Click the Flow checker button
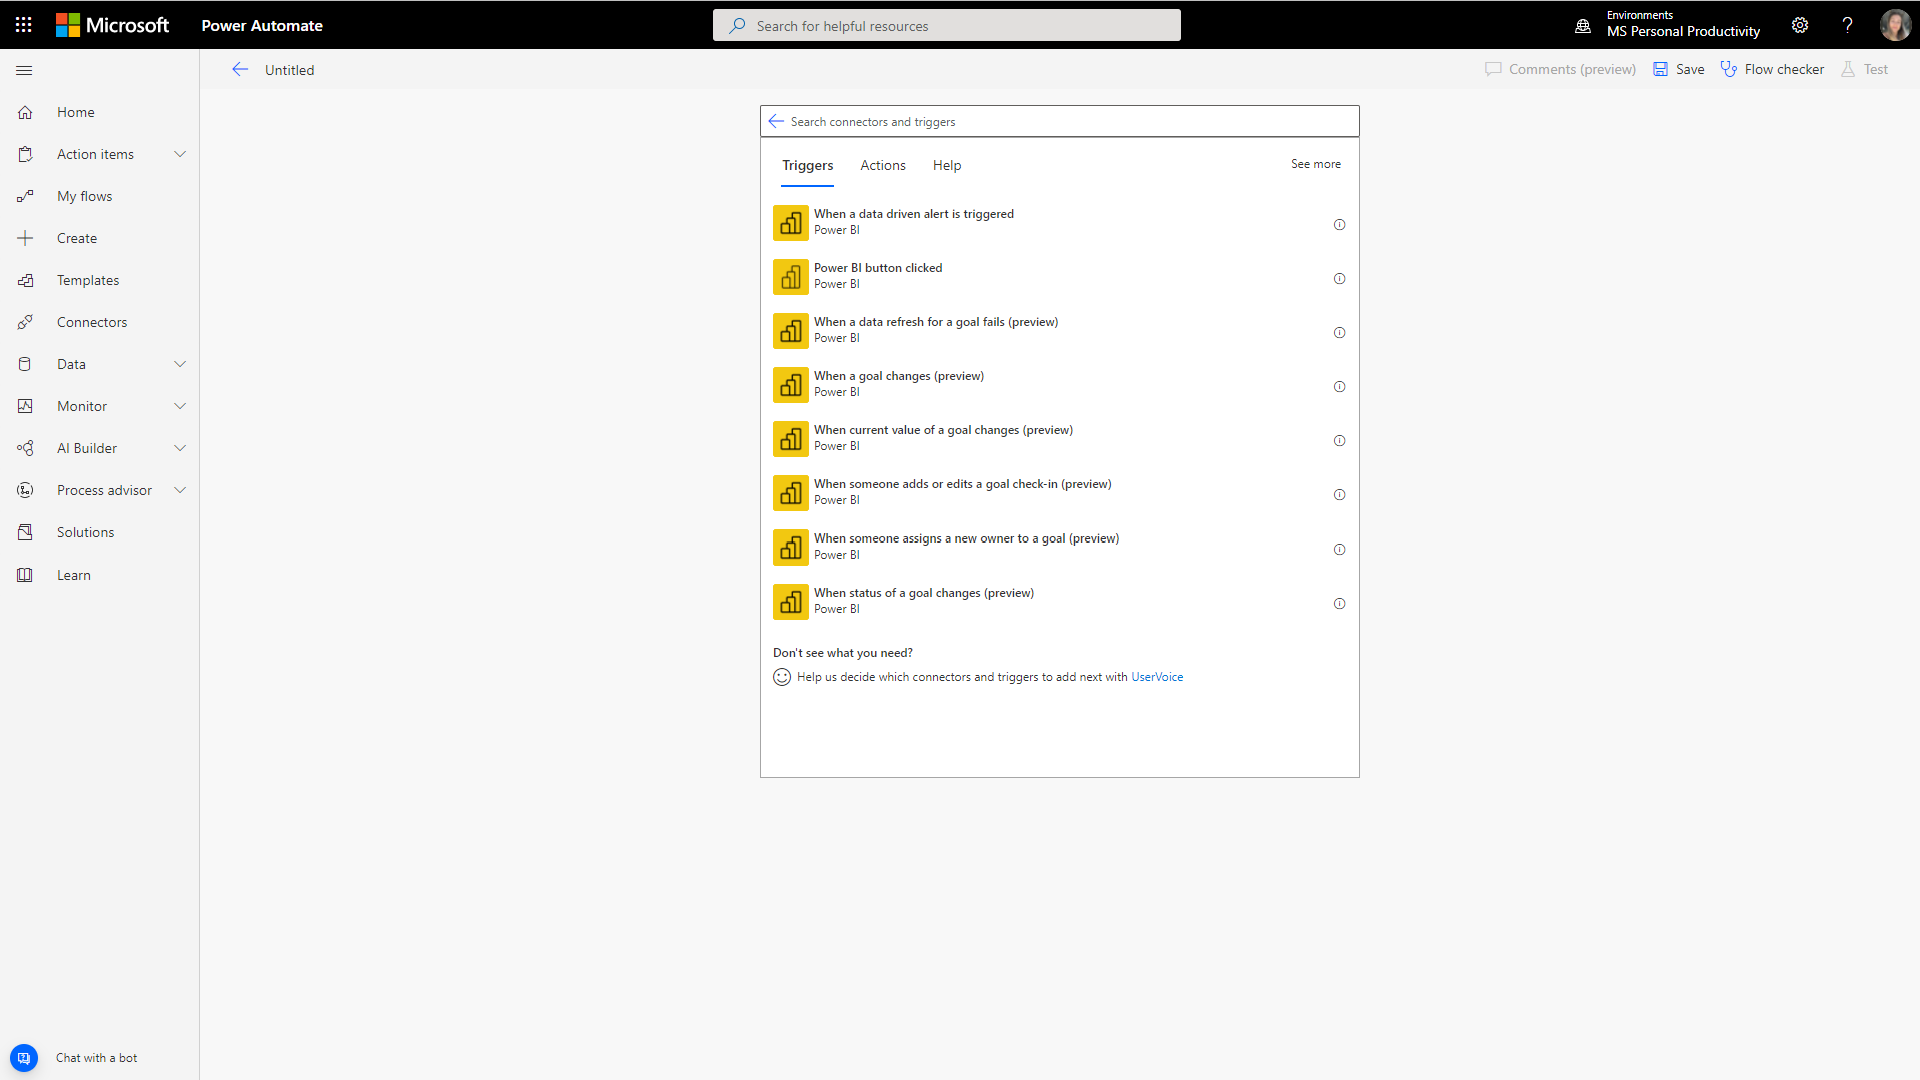 1772,69
